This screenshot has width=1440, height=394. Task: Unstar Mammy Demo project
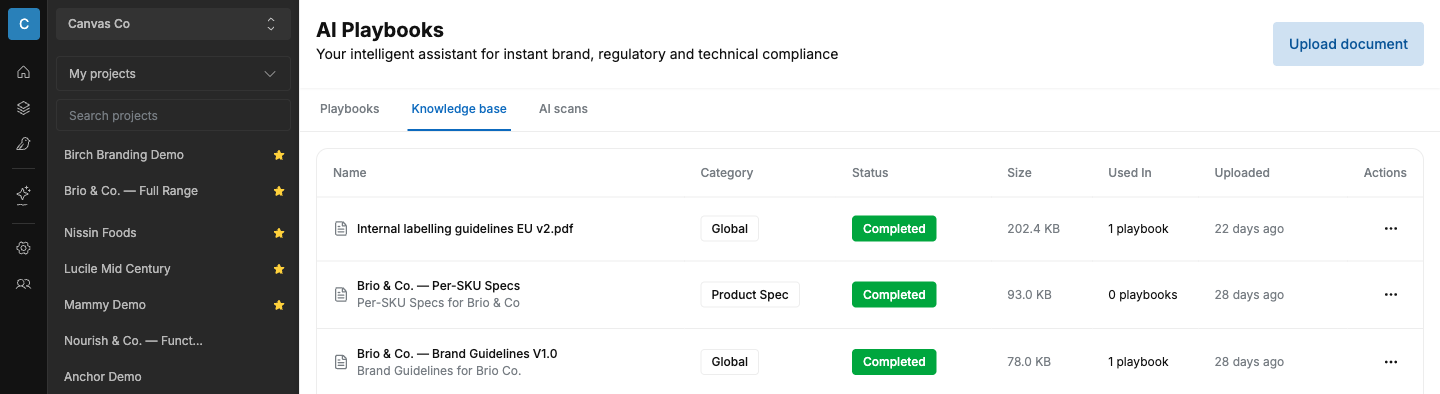(x=279, y=305)
